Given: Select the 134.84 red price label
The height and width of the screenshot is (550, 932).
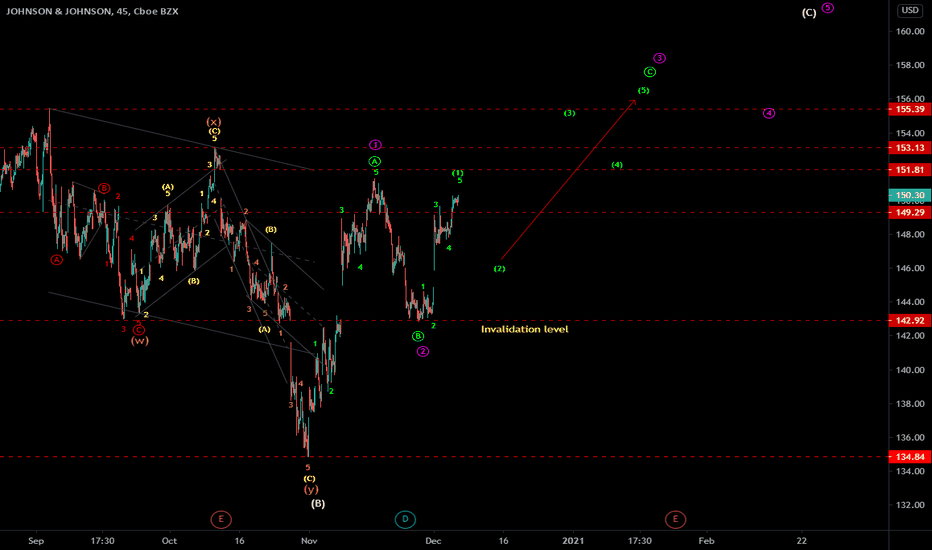Looking at the screenshot, I should click(x=909, y=457).
